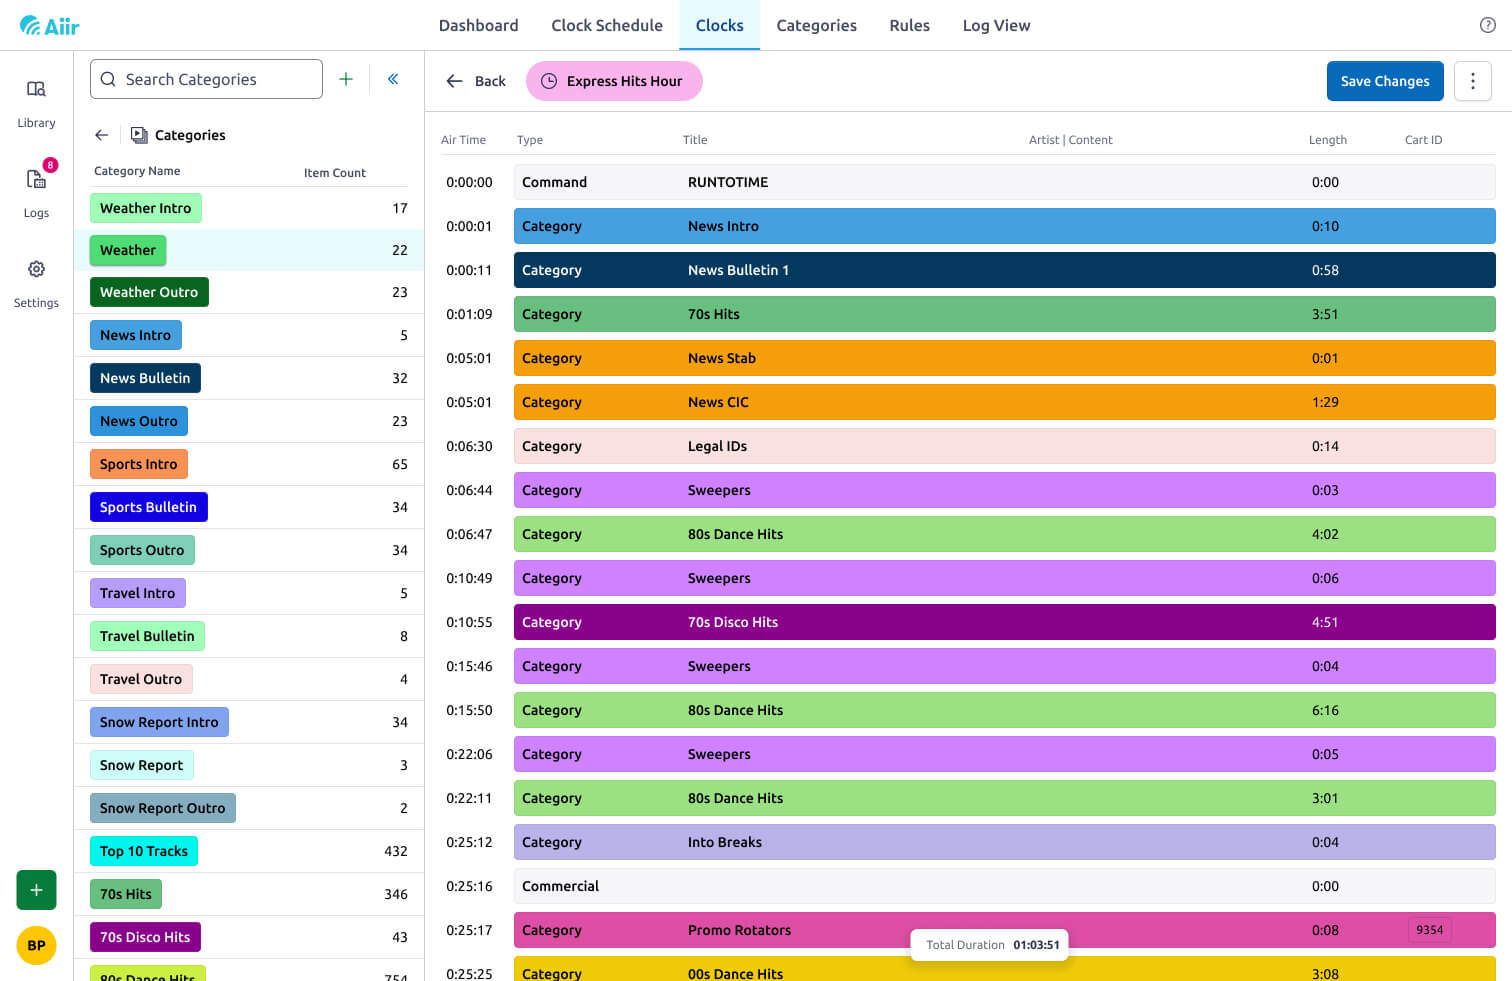Click the Legal IDs clock row
1512x981 pixels.
coord(1005,446)
